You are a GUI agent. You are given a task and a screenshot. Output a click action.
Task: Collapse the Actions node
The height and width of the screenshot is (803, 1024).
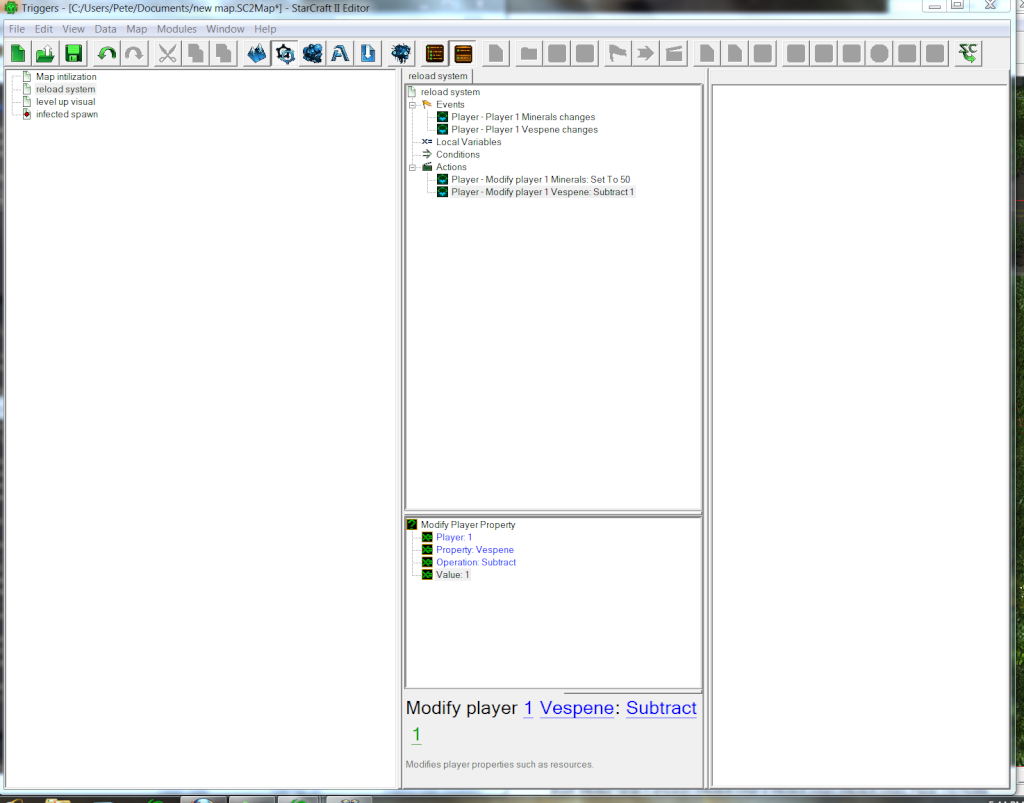point(412,167)
